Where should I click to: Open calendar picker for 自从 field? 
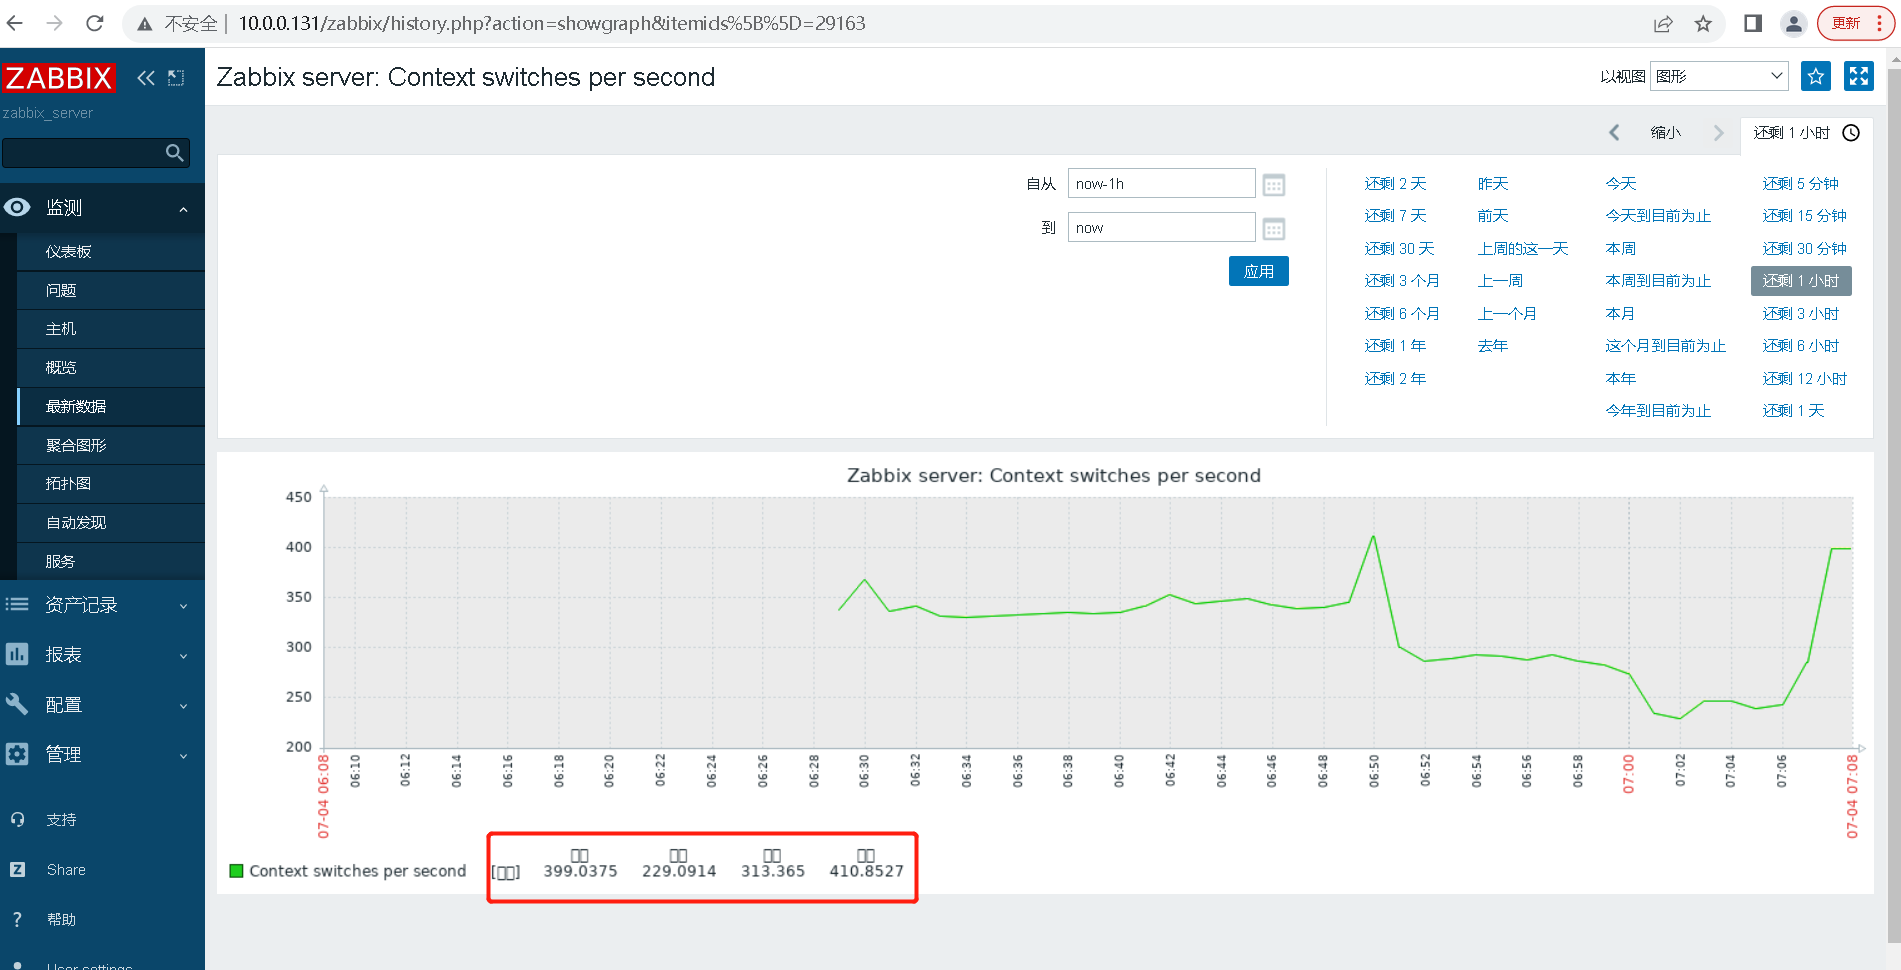coord(1273,185)
